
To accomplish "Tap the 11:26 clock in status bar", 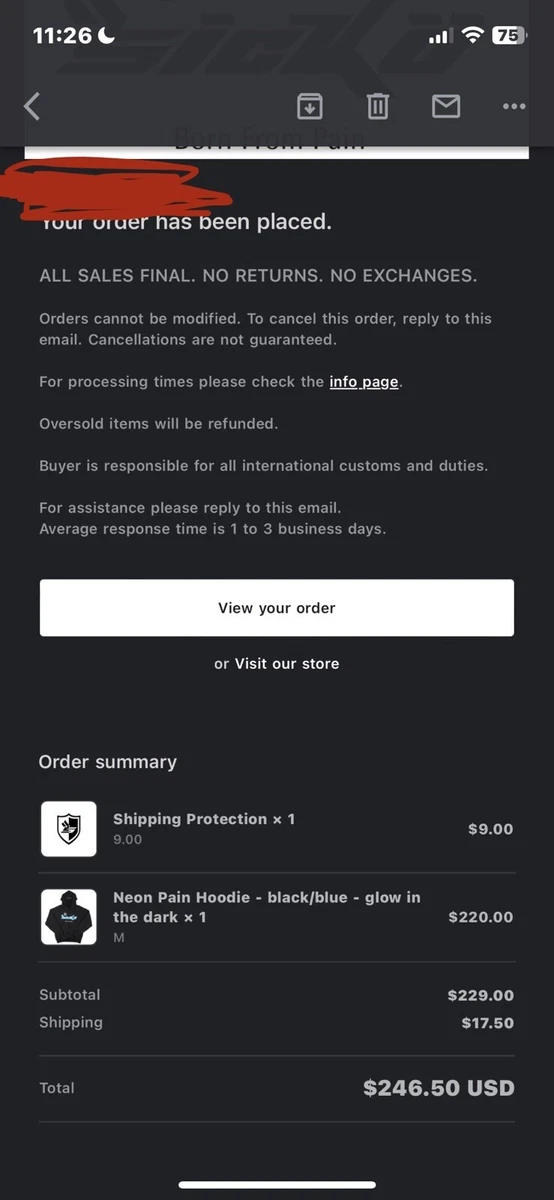I will 62,35.
